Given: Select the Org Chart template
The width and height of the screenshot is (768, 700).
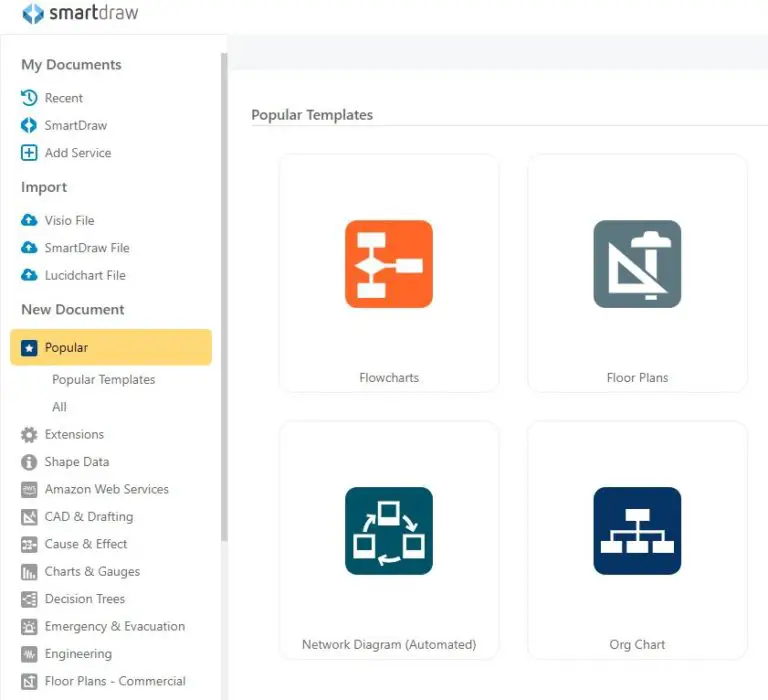Looking at the screenshot, I should pos(637,531).
